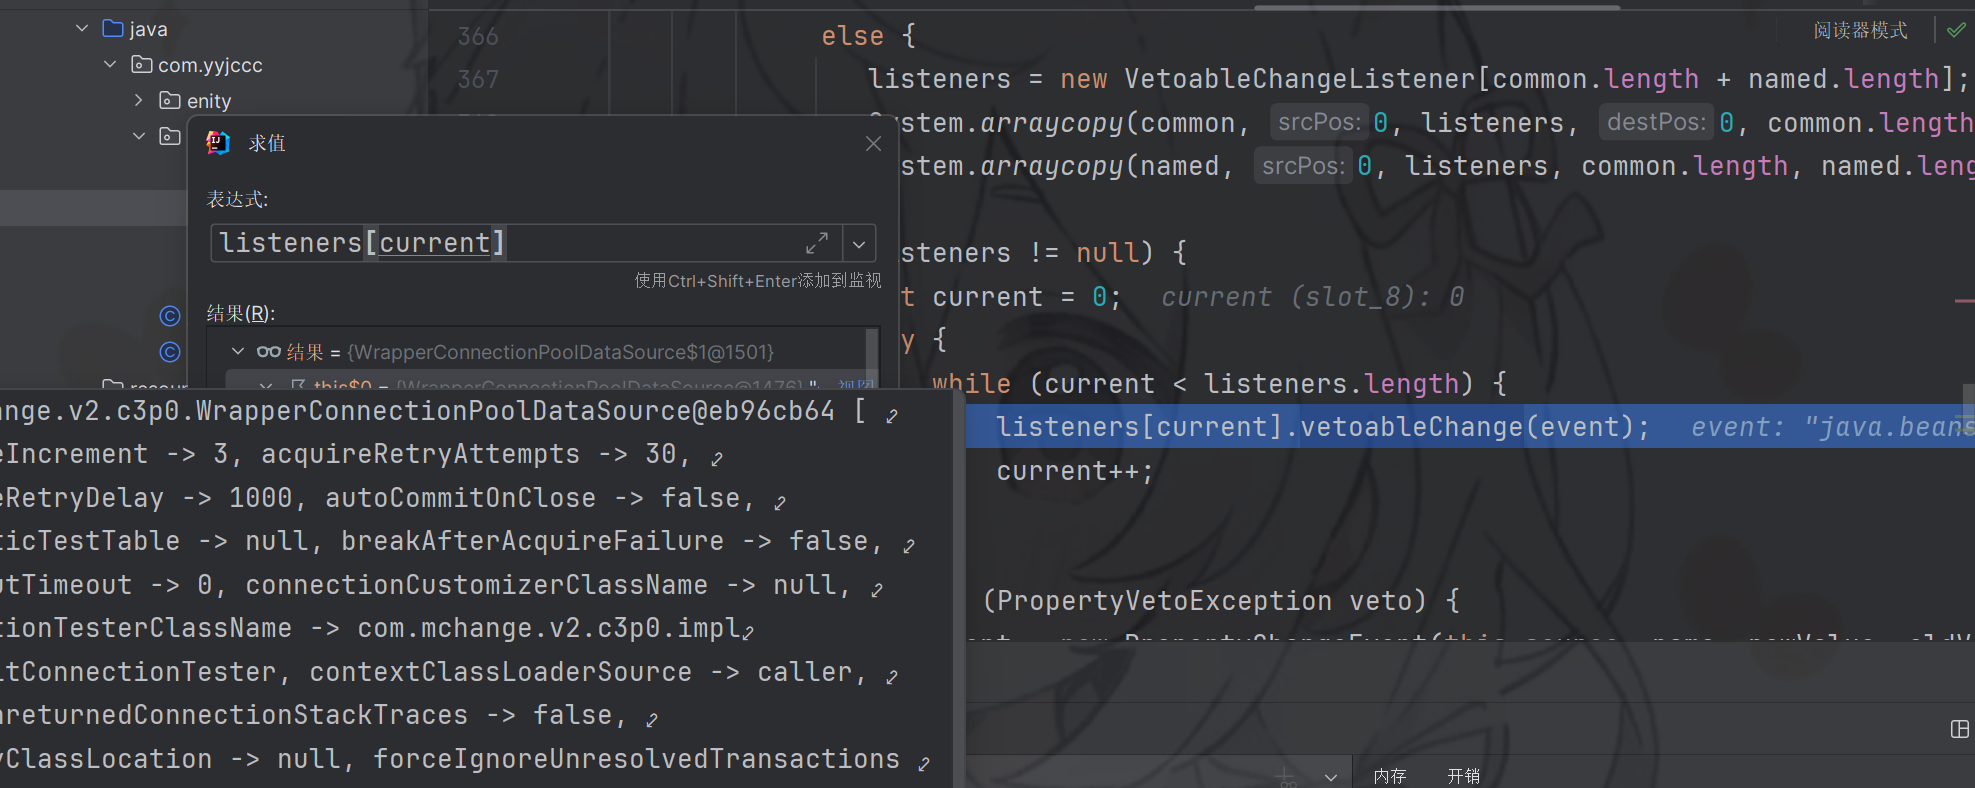Collapse the java folder
The height and width of the screenshot is (788, 1975).
(82, 28)
